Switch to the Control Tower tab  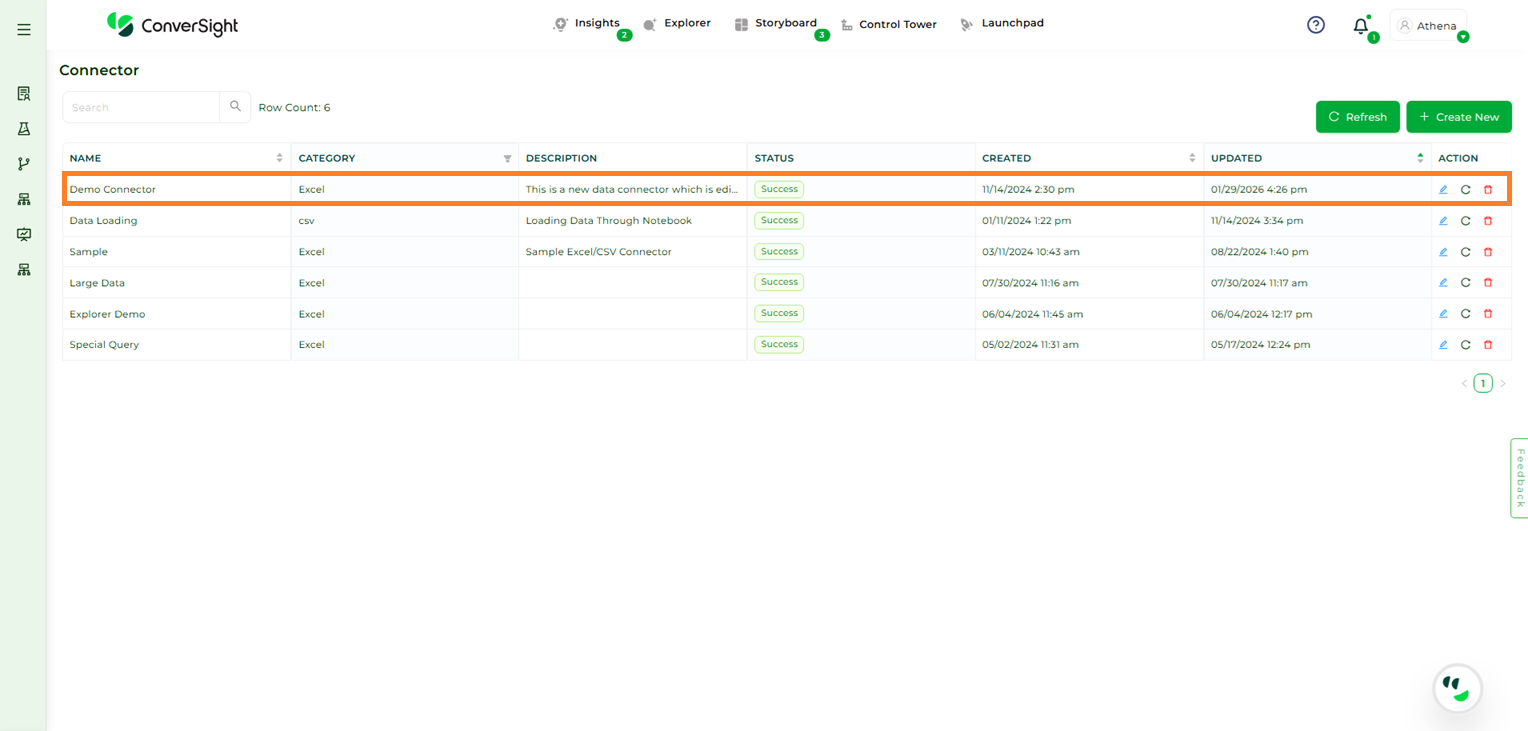[x=897, y=25]
